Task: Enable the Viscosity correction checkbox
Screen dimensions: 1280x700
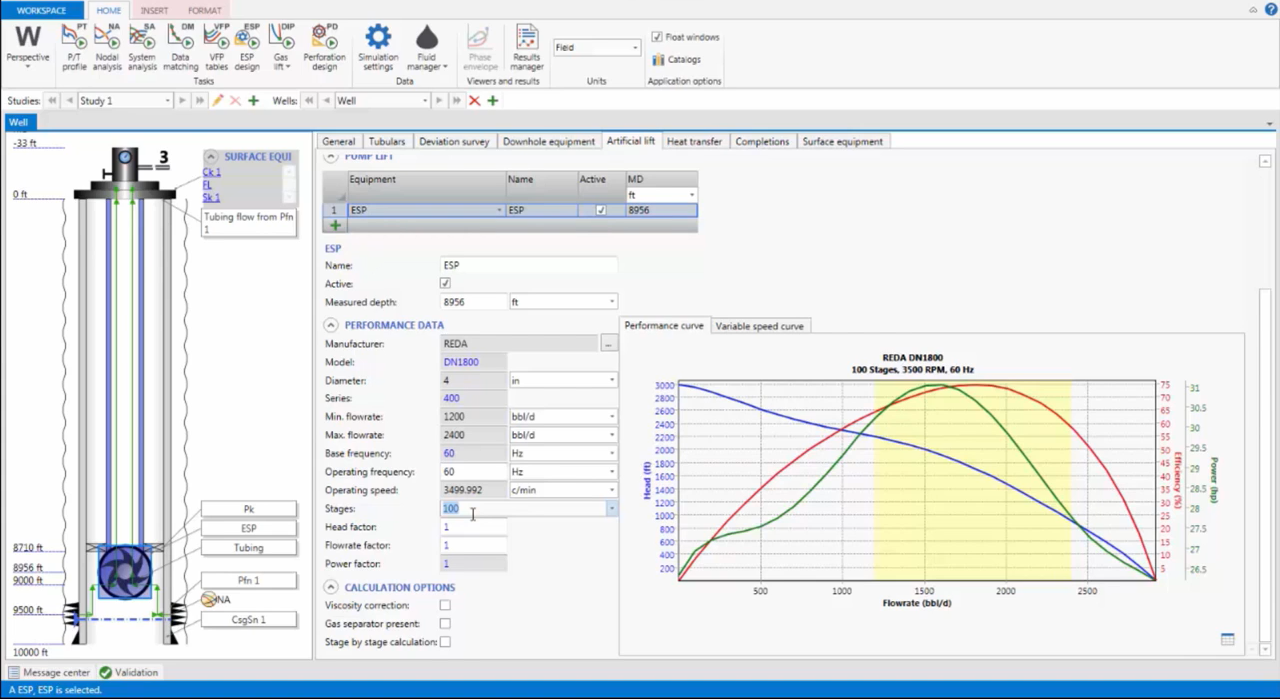Action: (445, 606)
